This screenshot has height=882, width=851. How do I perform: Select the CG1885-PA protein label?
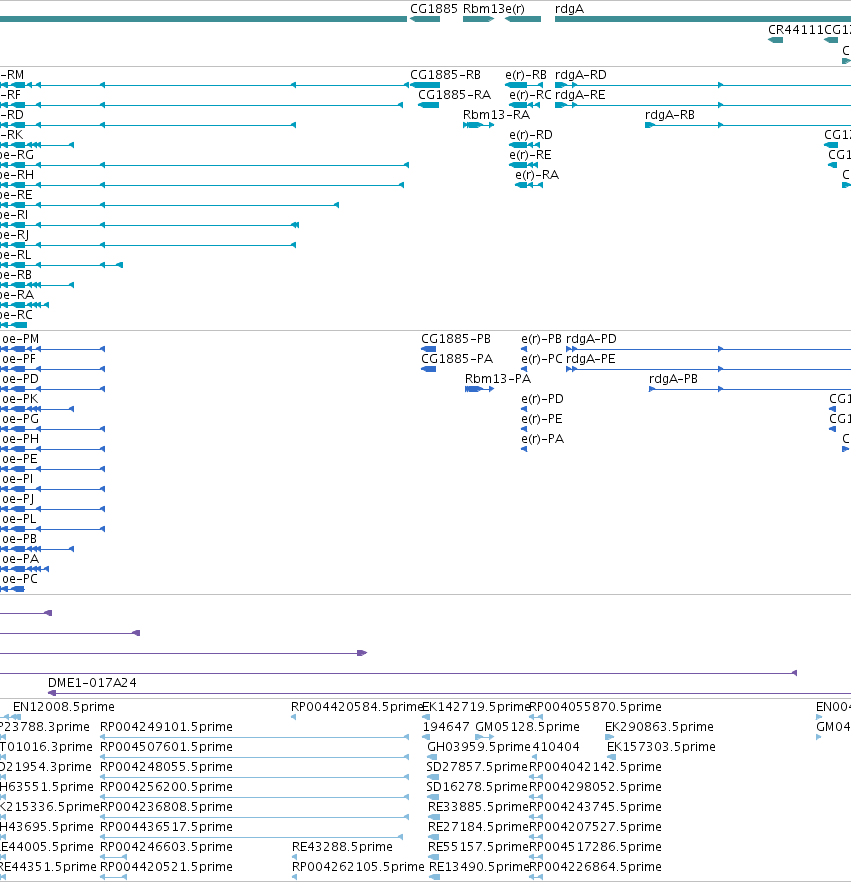(x=457, y=359)
